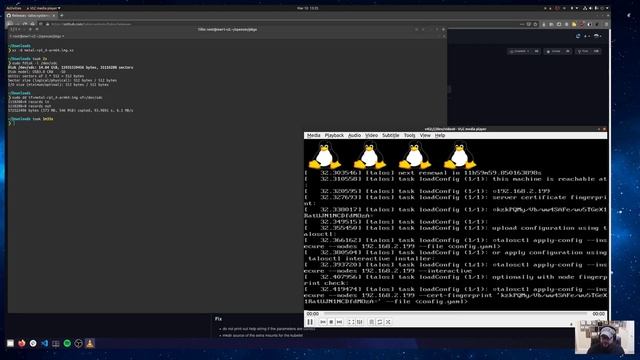Click the VLC seek bar

click(x=455, y=313)
